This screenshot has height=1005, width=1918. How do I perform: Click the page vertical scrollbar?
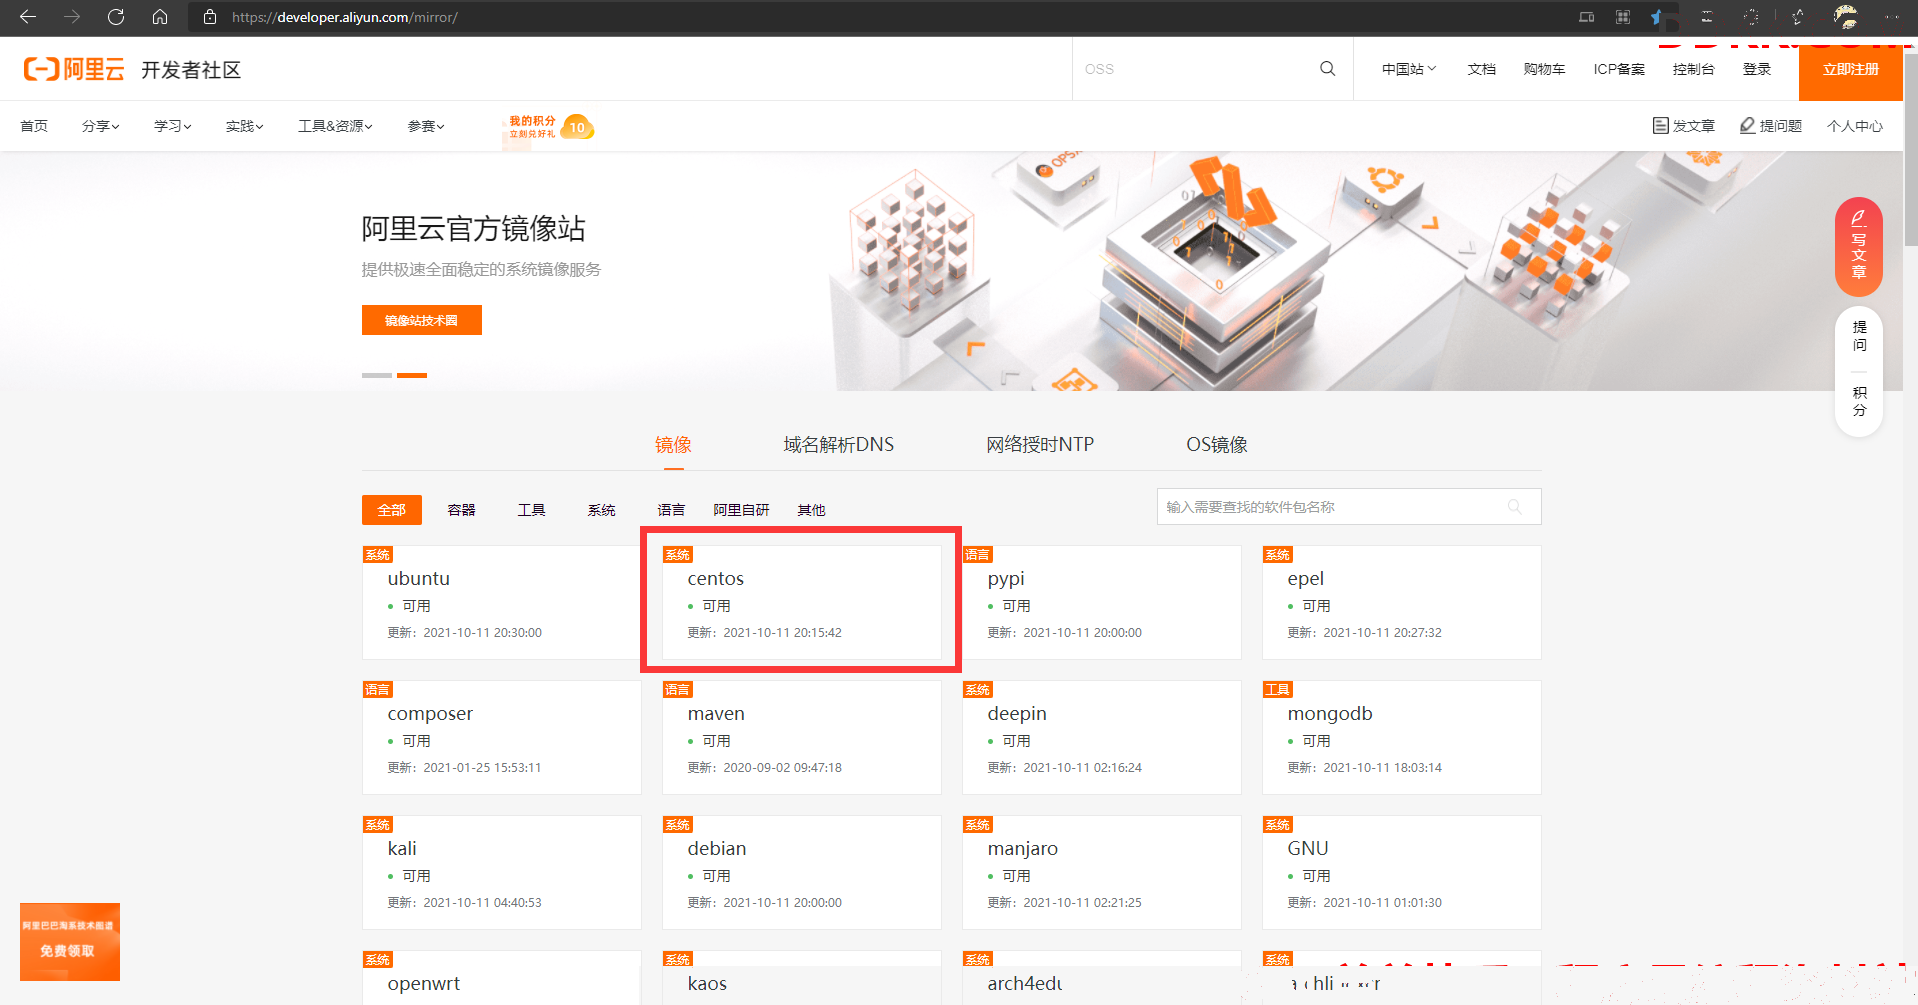click(1910, 150)
